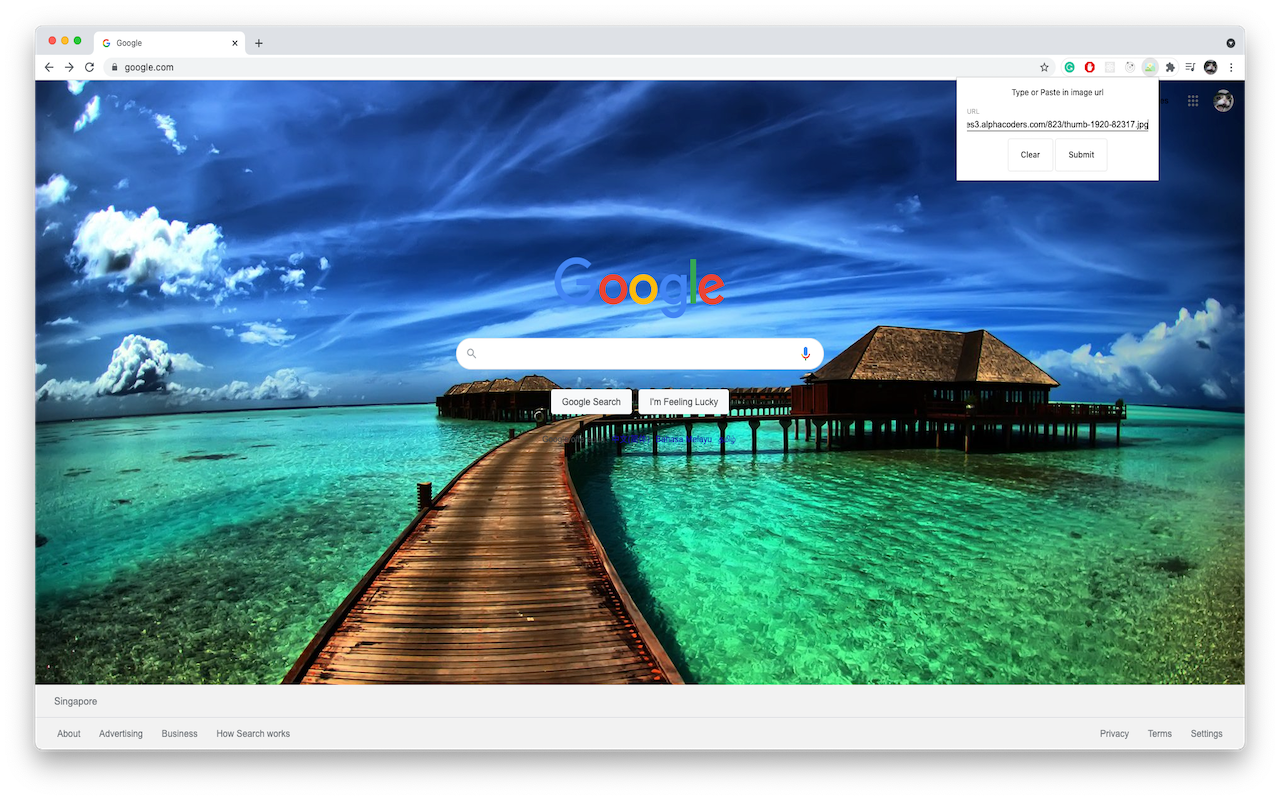The height and width of the screenshot is (800, 1280).
Task: Switch language to Bahasa Melayu
Action: pos(683,439)
